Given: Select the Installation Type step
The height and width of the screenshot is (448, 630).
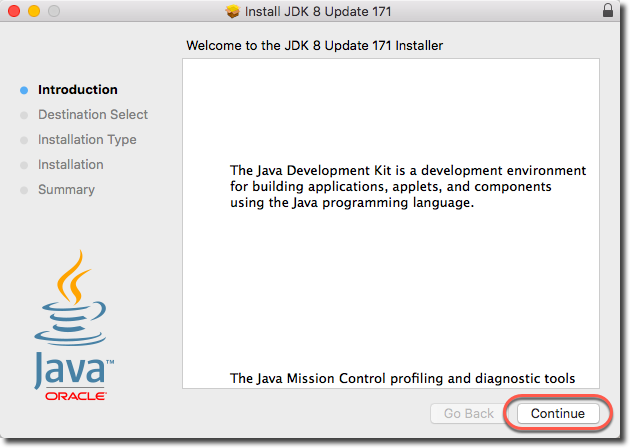Looking at the screenshot, I should (87, 139).
